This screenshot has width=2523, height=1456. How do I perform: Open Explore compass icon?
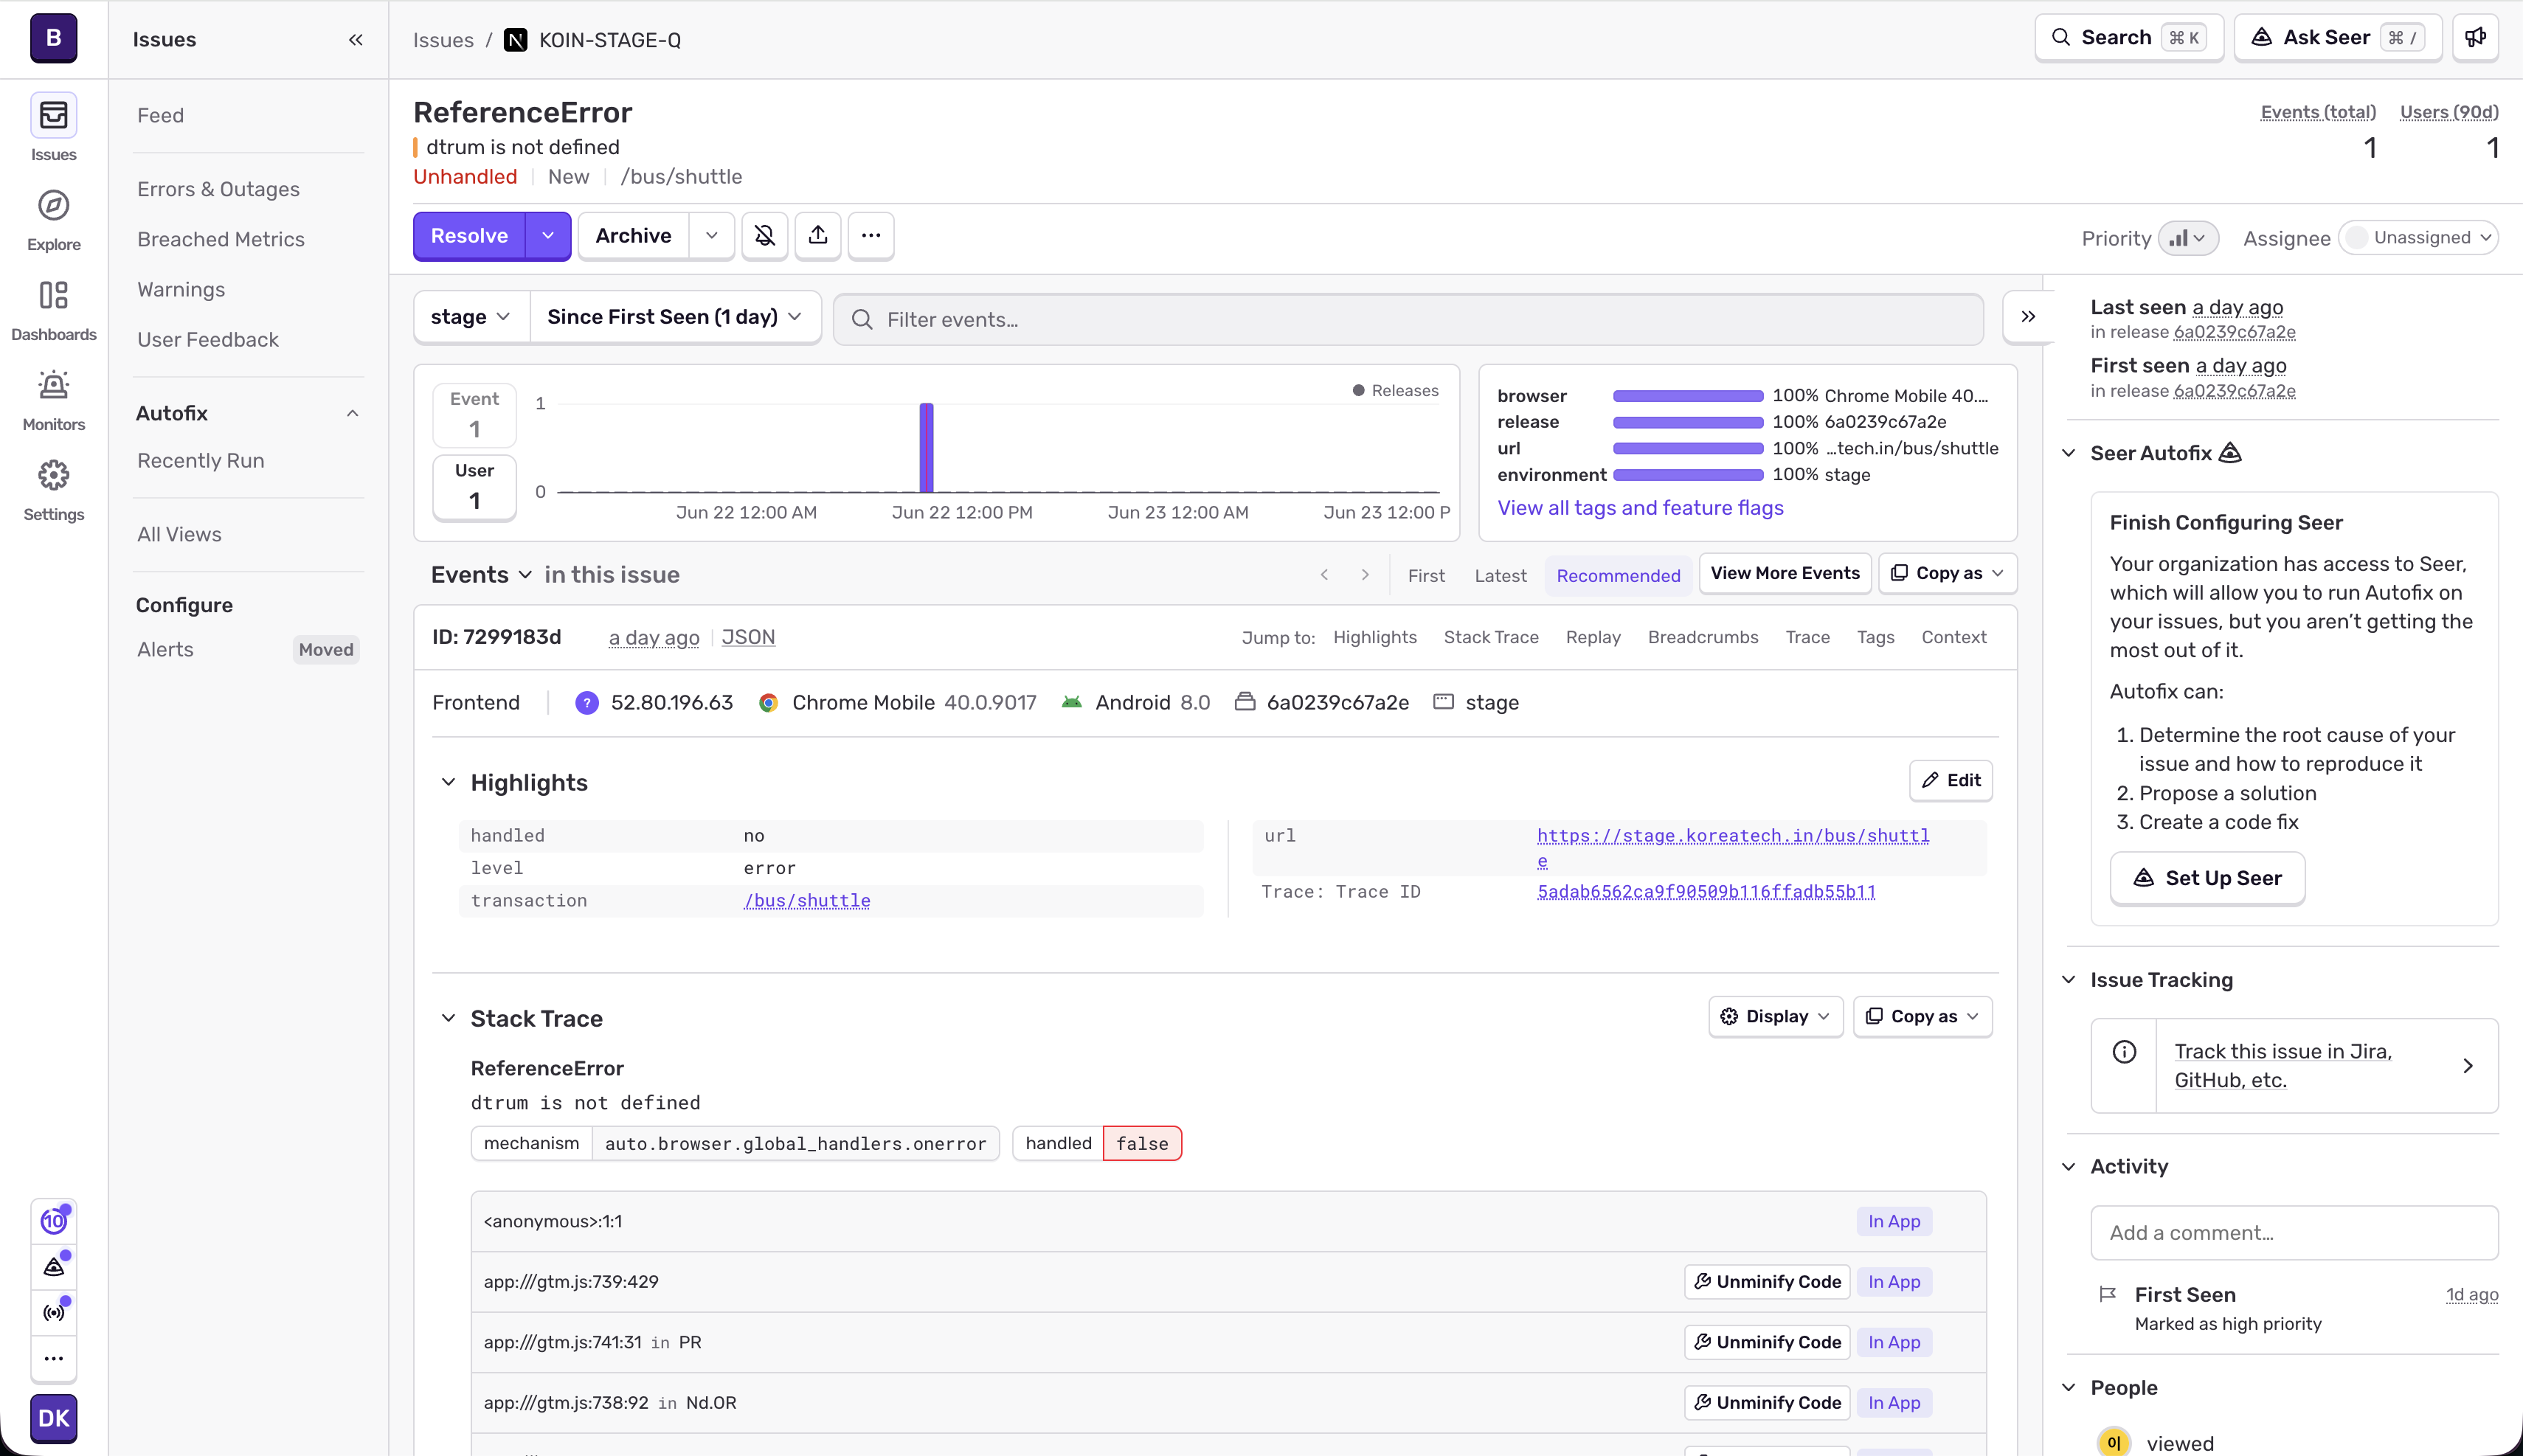point(54,206)
